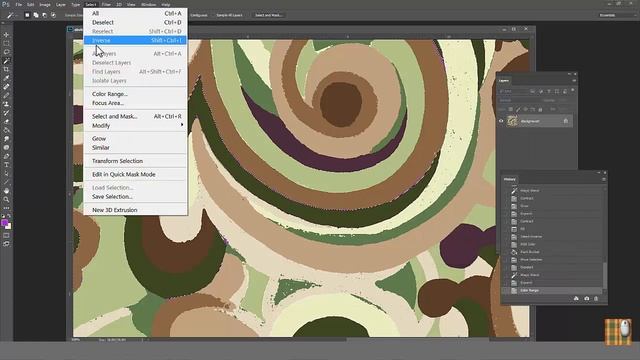Open the File menu
The height and width of the screenshot is (360, 640).
point(18,4)
